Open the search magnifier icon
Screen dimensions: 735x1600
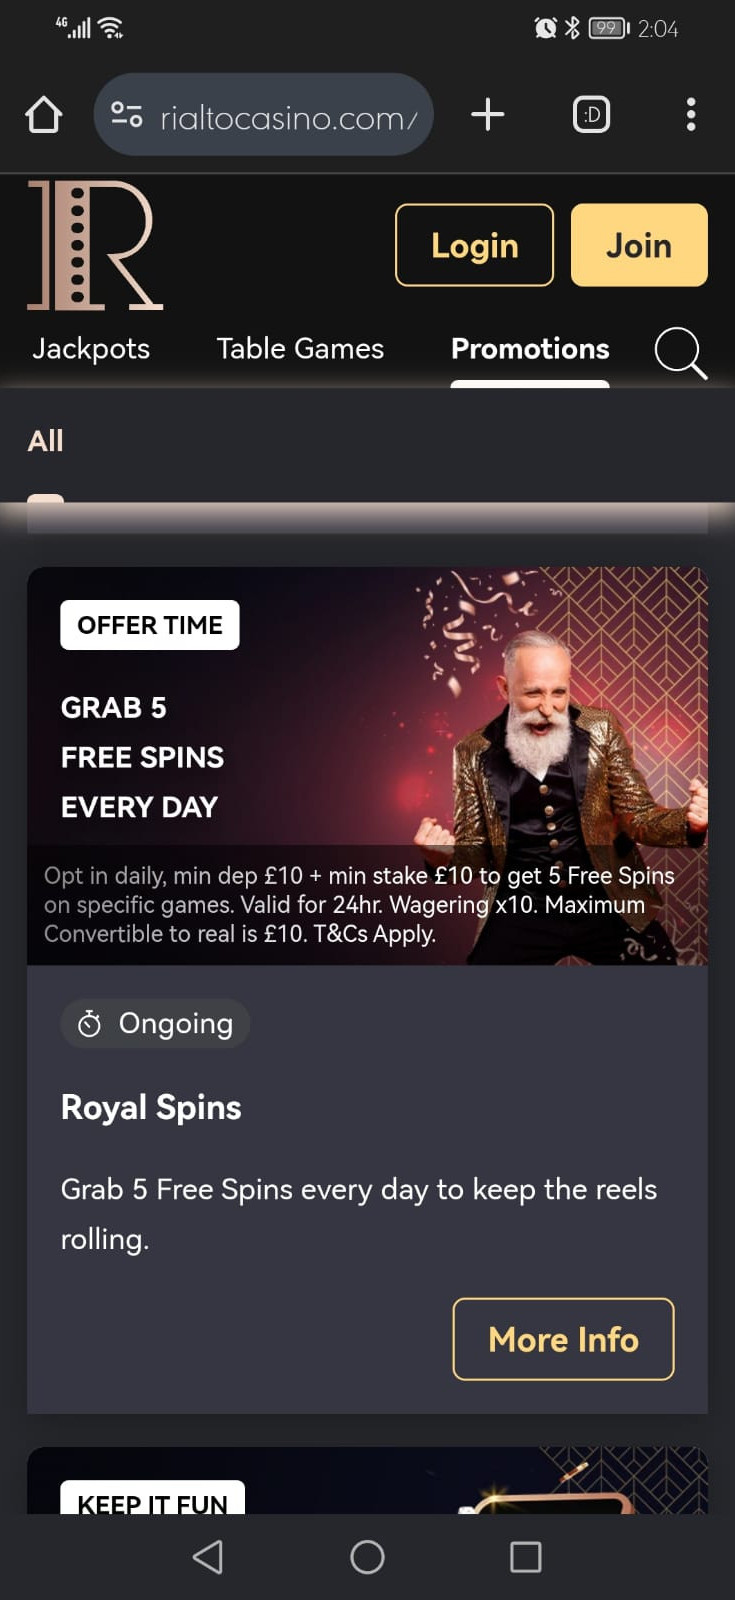point(681,352)
